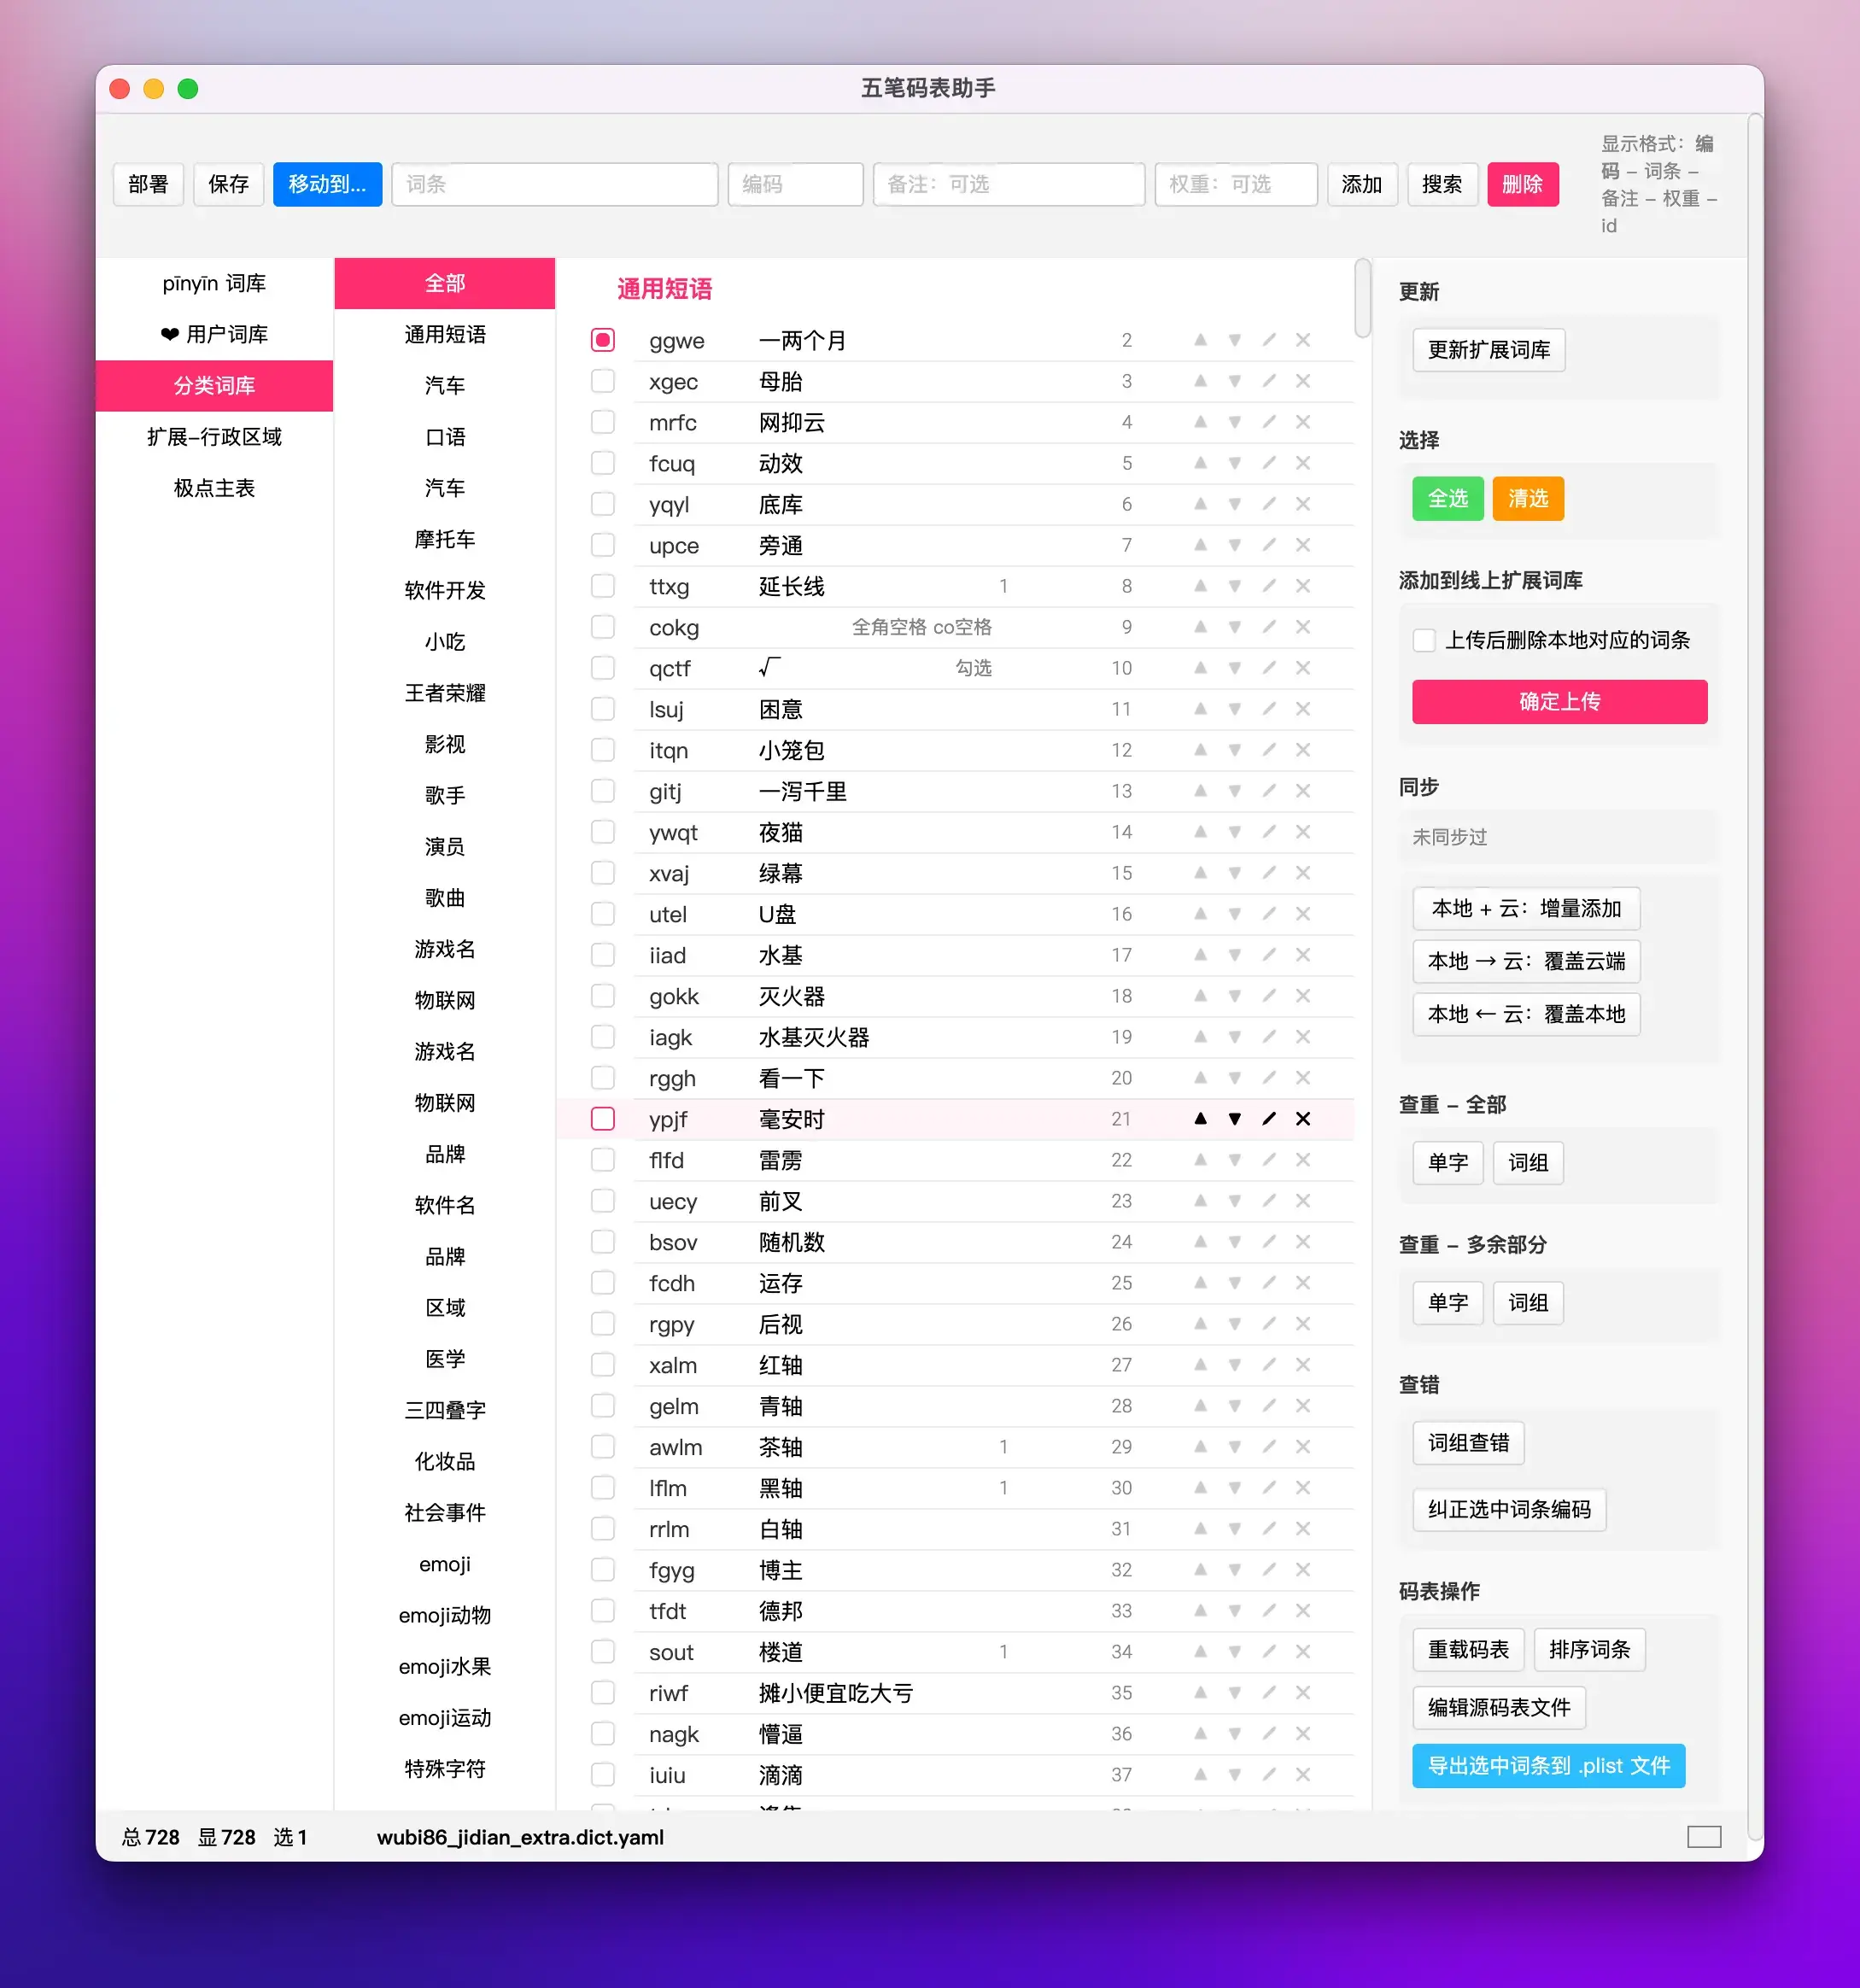The width and height of the screenshot is (1860, 1988).
Task: Enable delete local entries after upload
Action: 1424,640
